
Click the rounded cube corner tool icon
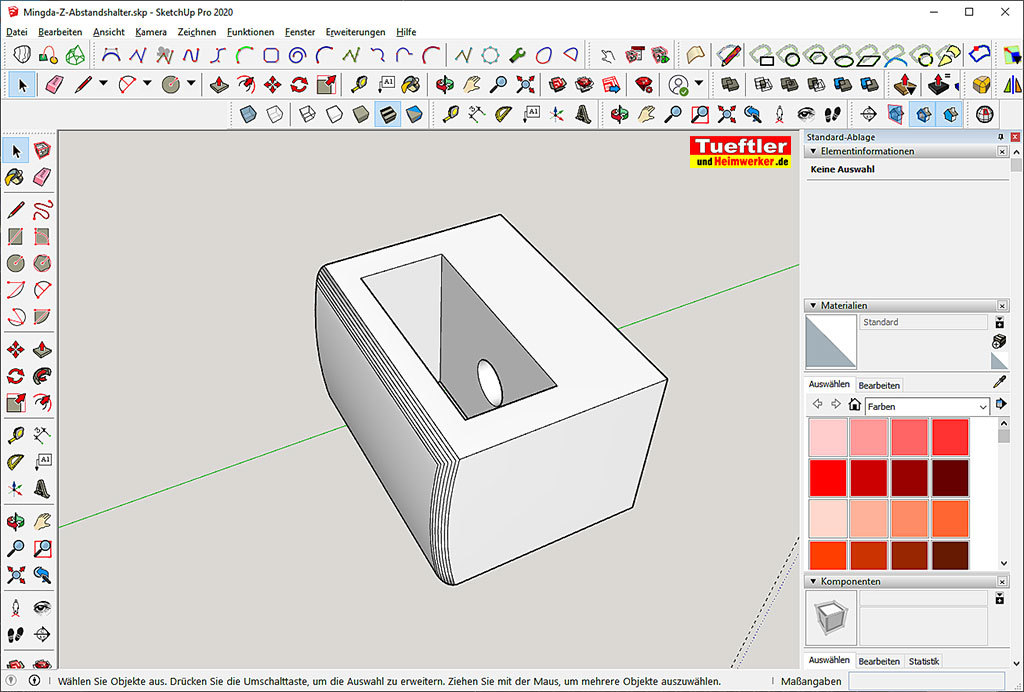point(981,84)
